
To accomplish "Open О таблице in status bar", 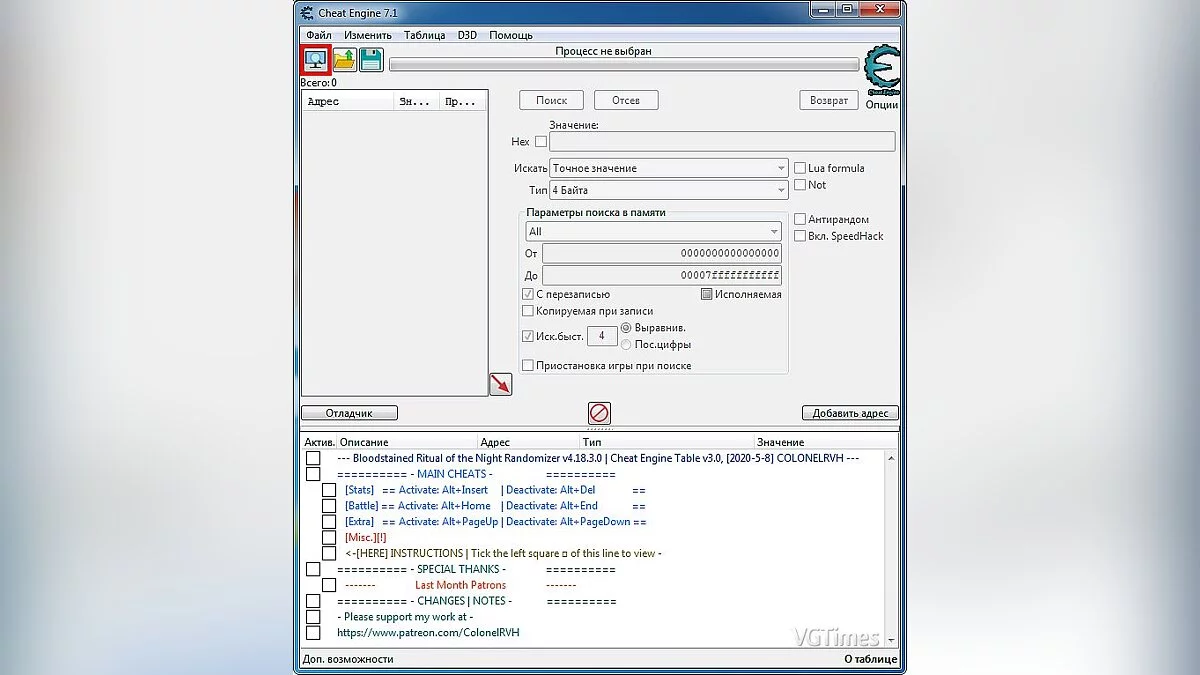I will [x=870, y=659].
